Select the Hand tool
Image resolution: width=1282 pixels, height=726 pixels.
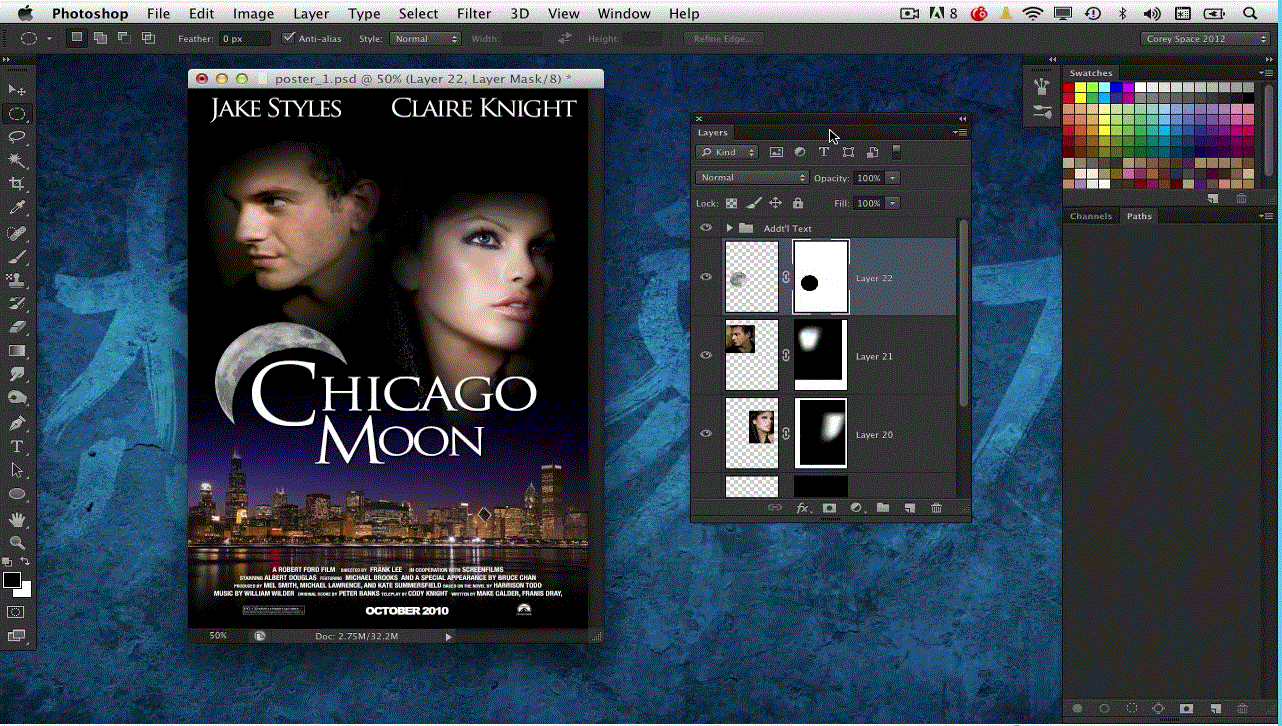point(17,519)
